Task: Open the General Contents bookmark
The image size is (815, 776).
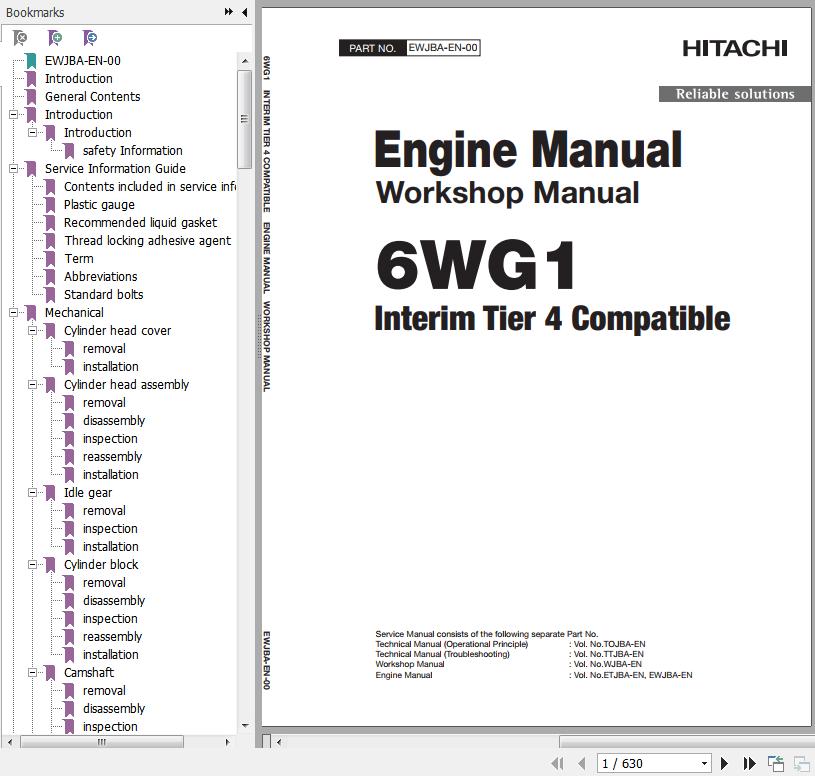Action: point(93,97)
